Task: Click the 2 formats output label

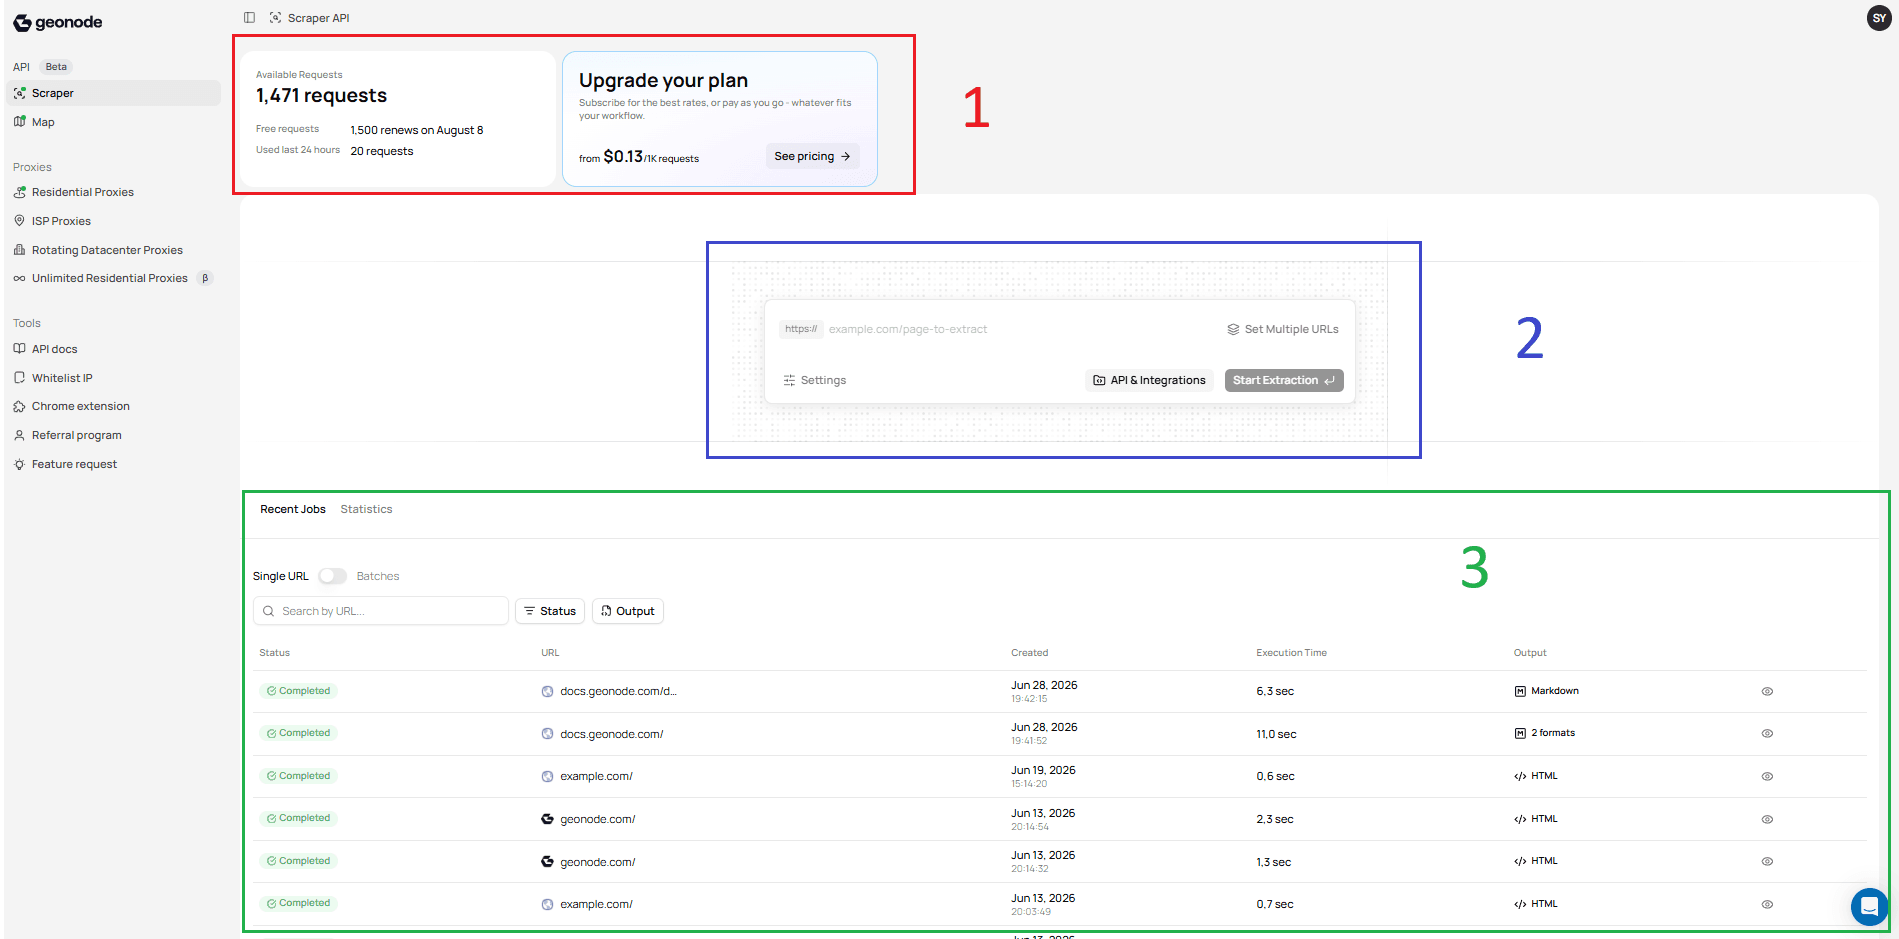Action: [x=1552, y=733]
